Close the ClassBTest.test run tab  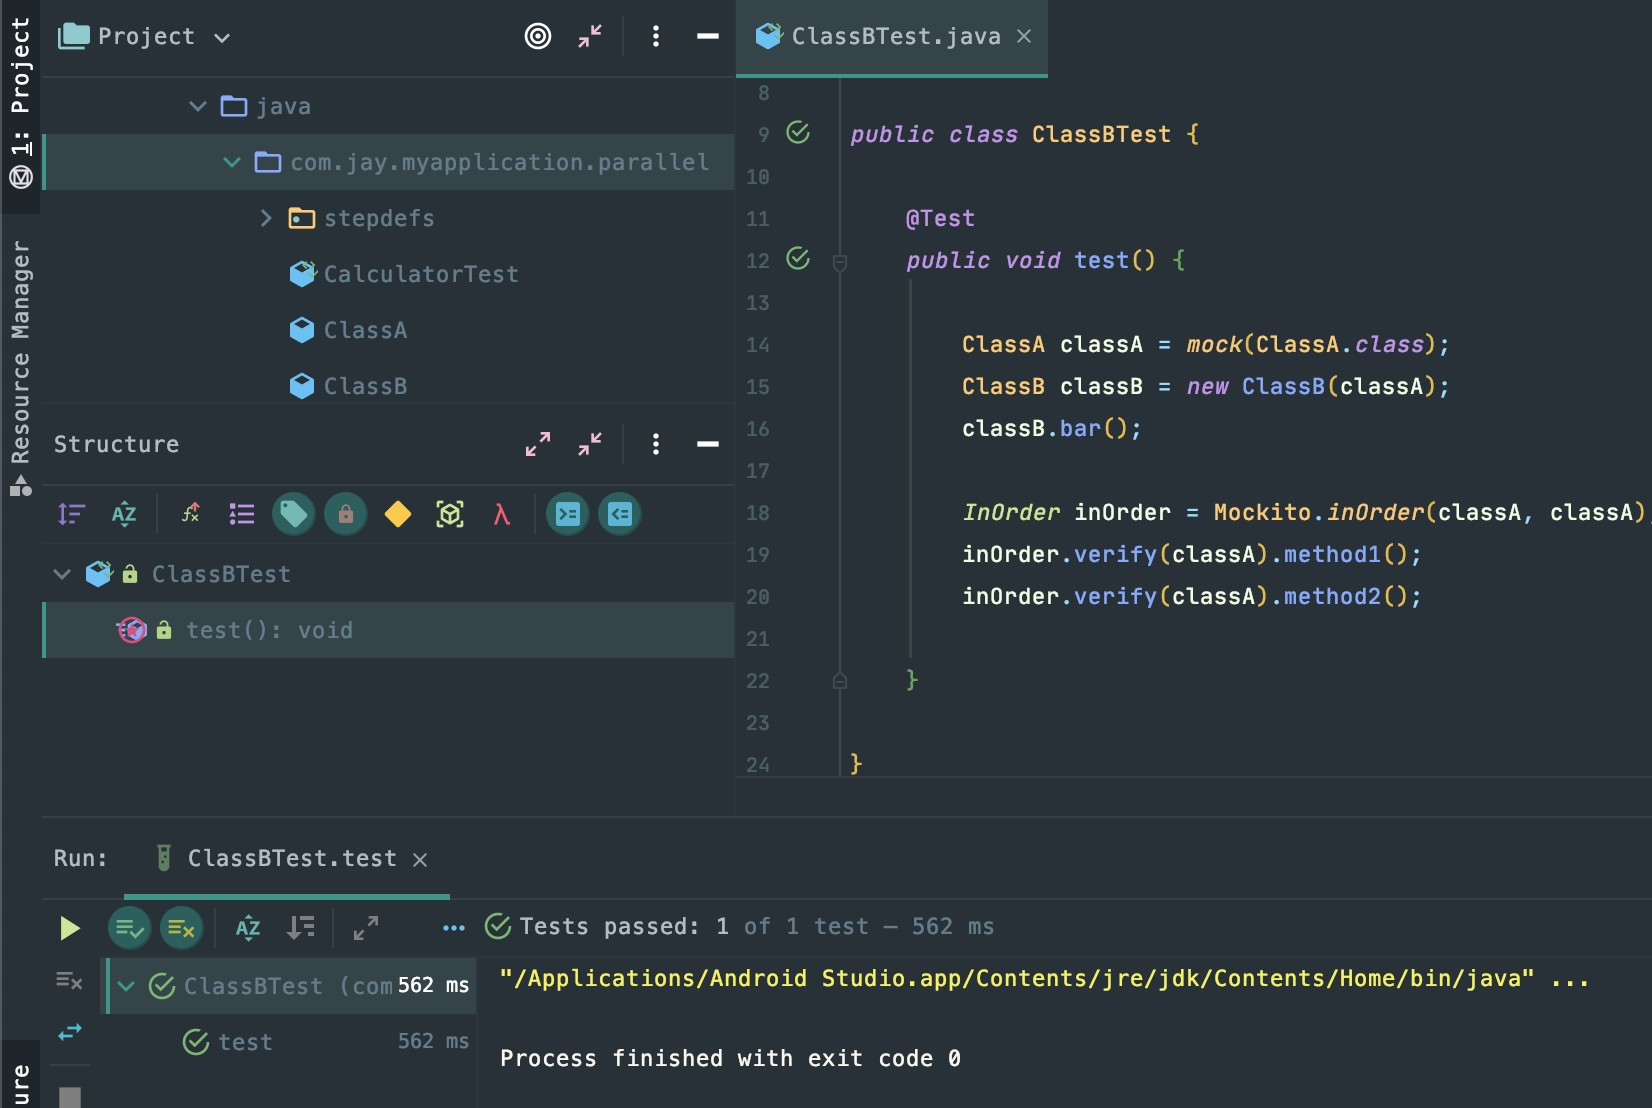coord(420,860)
